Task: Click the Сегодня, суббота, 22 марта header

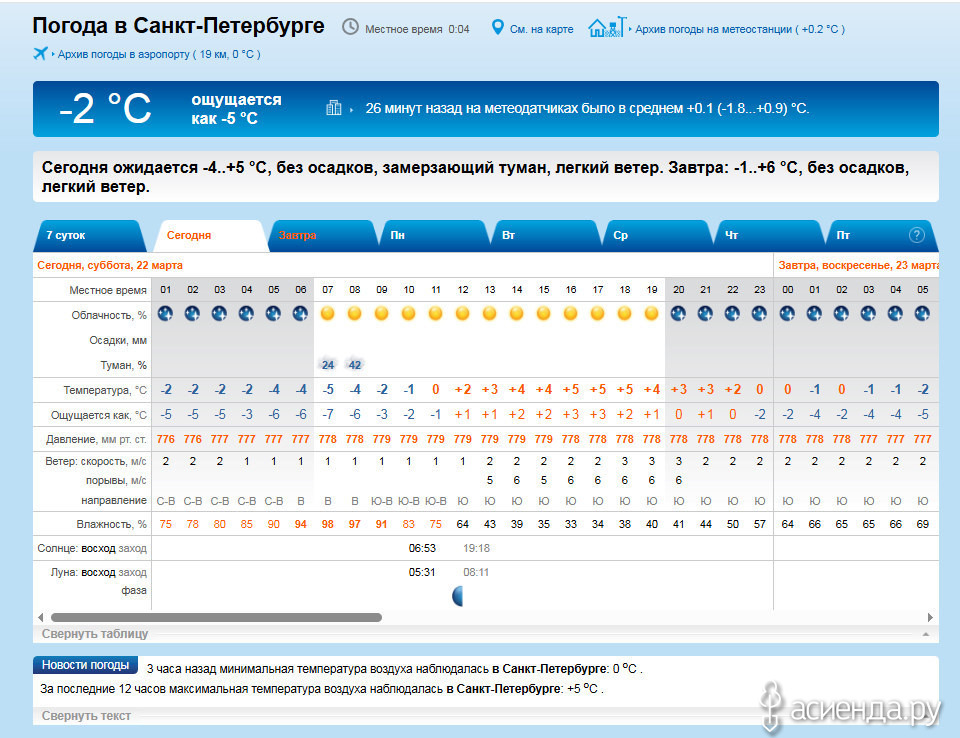Action: click(110, 265)
